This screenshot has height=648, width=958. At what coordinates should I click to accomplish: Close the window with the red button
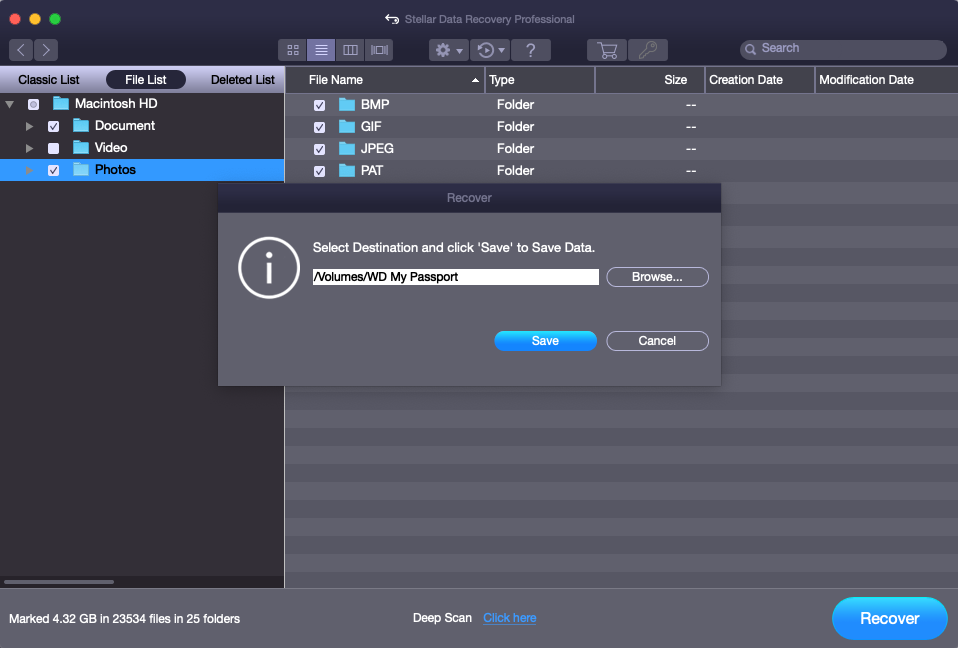[15, 19]
